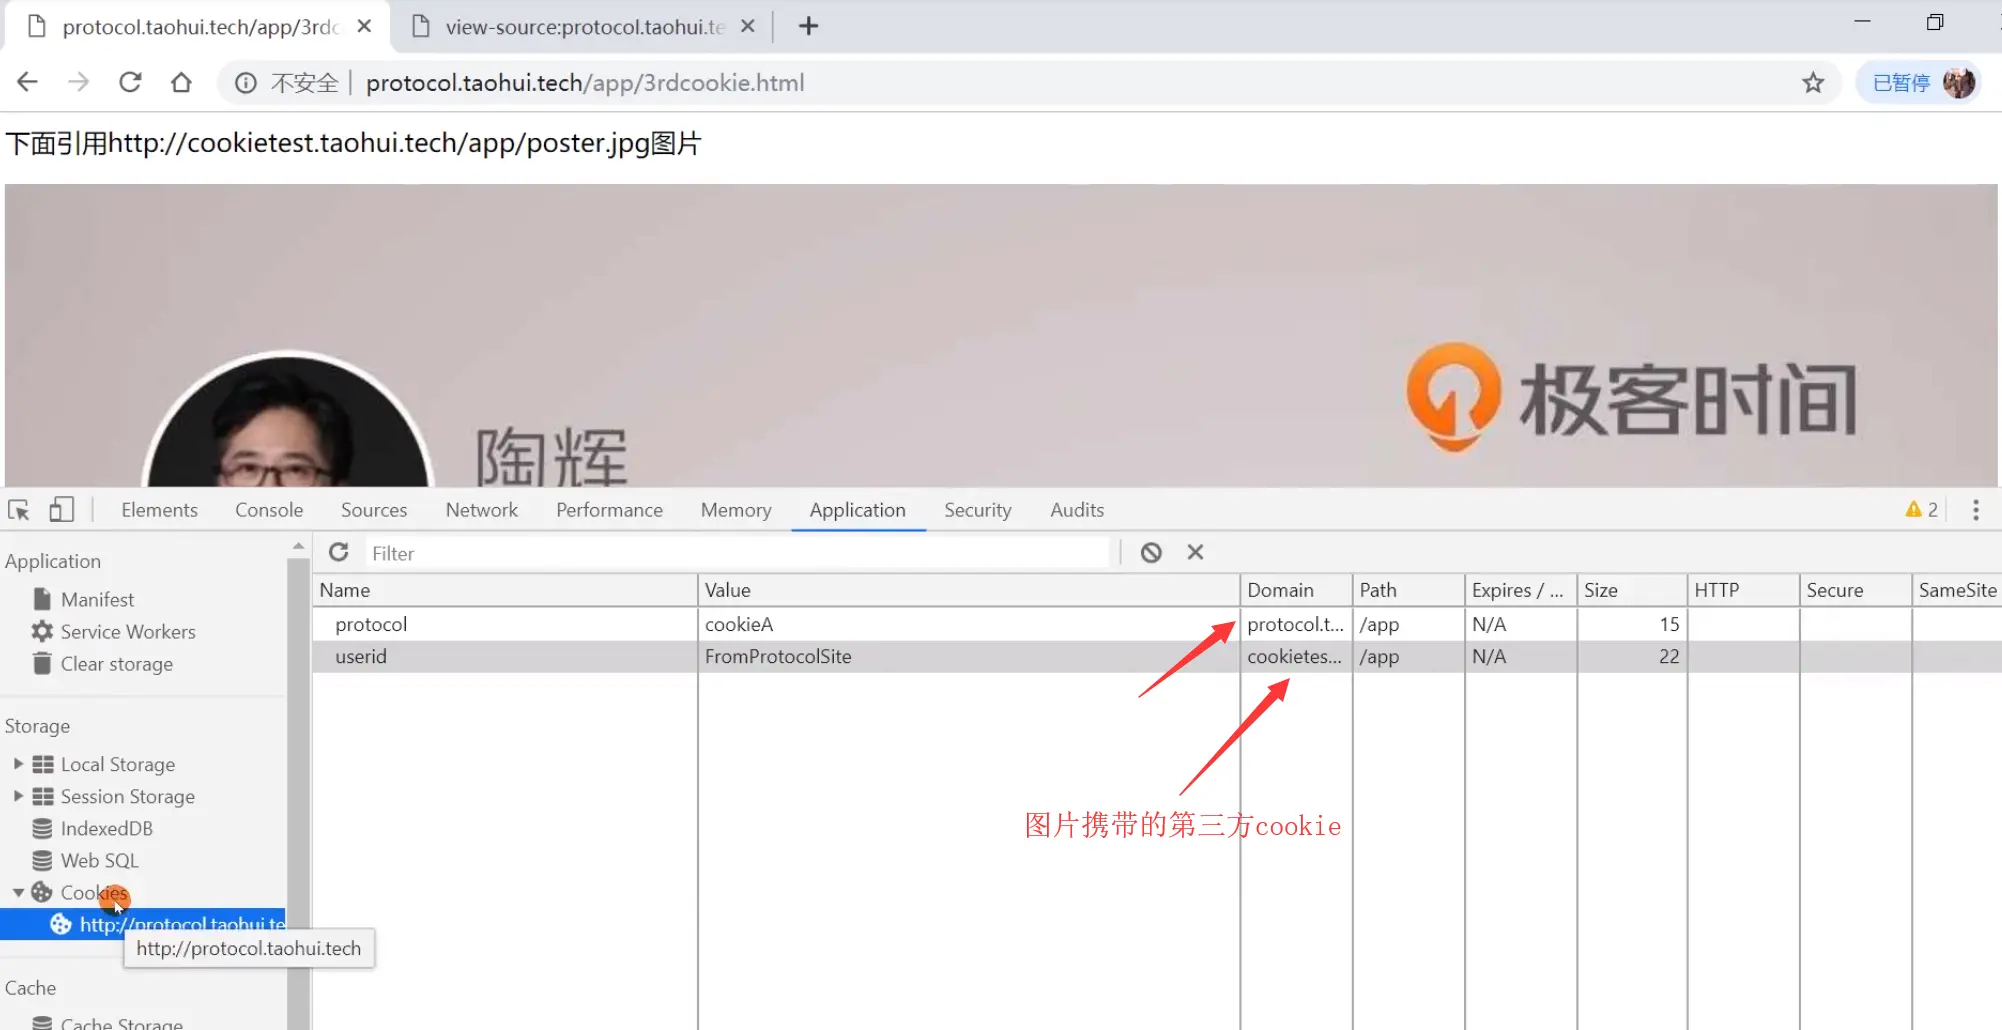Go to the browser home page
The width and height of the screenshot is (2002, 1030).
pyautogui.click(x=181, y=82)
